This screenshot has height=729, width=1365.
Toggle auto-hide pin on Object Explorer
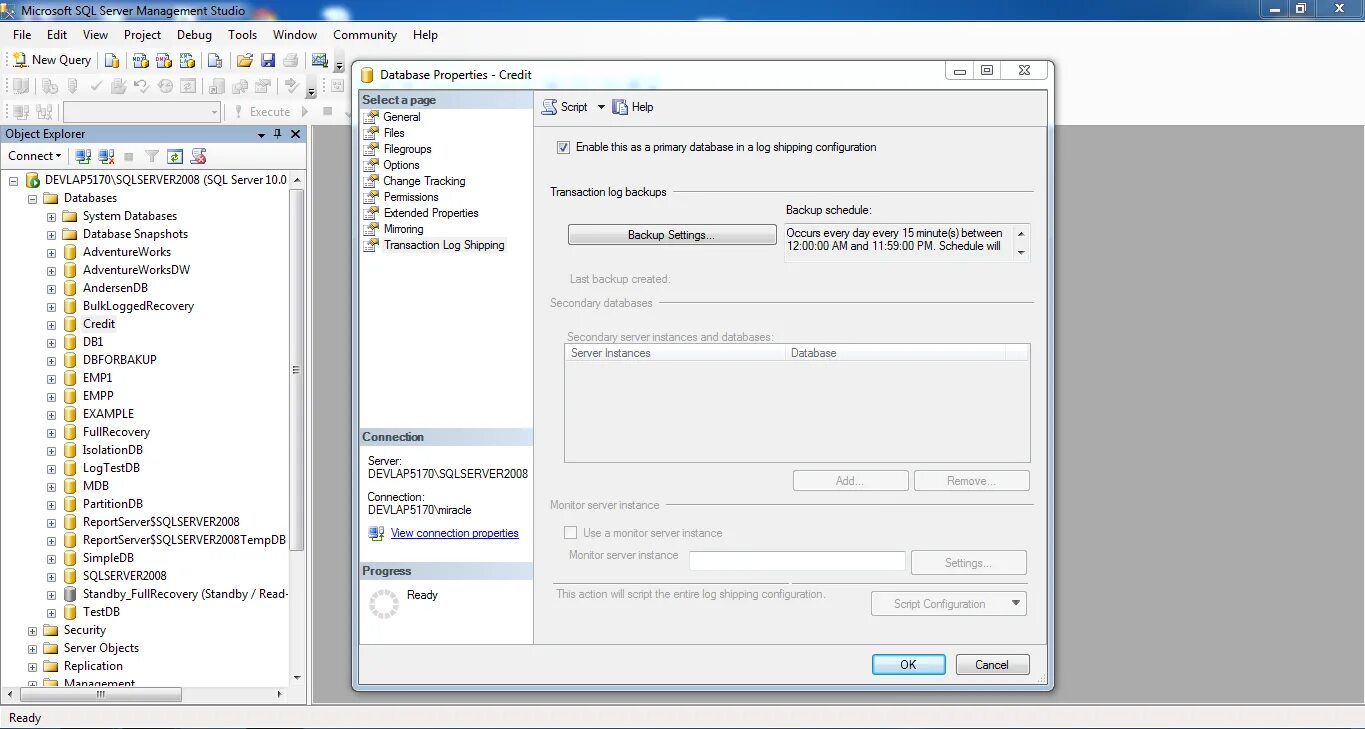[278, 134]
